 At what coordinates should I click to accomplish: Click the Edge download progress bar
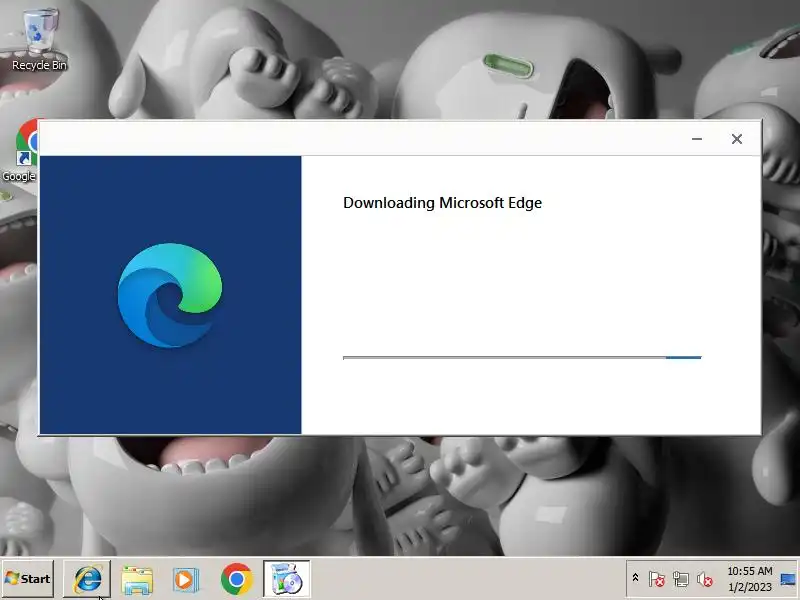click(522, 358)
